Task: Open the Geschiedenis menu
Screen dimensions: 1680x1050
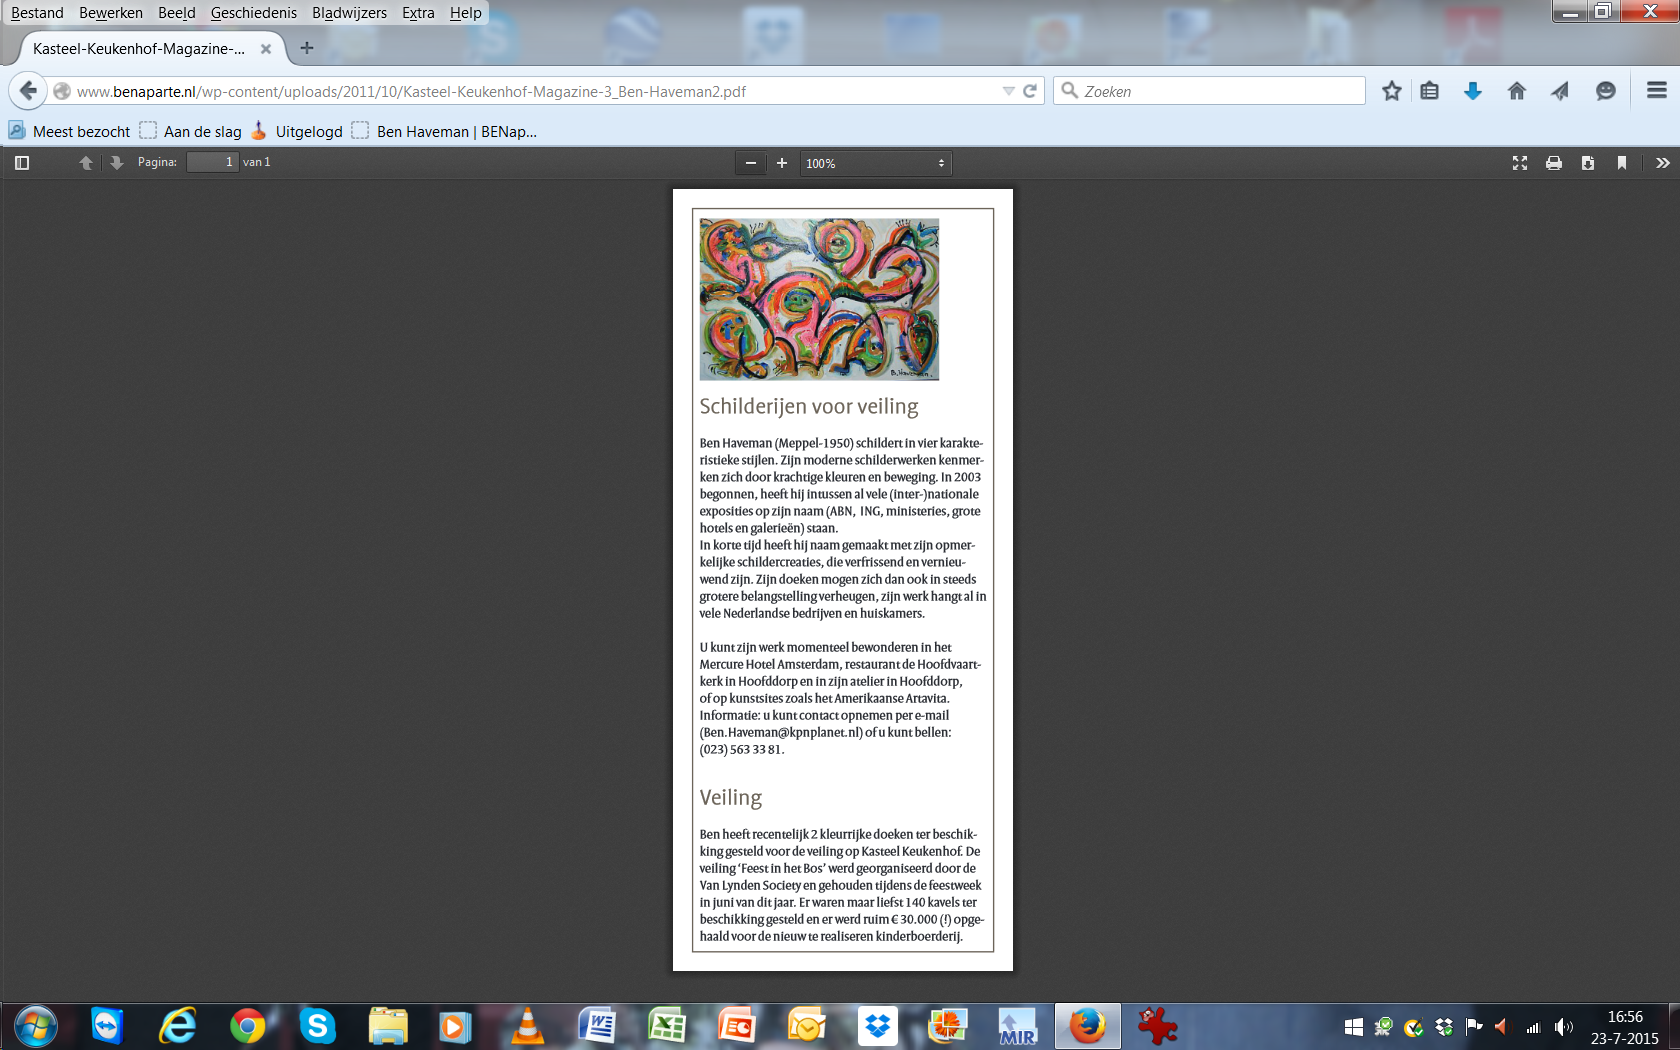Action: click(x=254, y=13)
